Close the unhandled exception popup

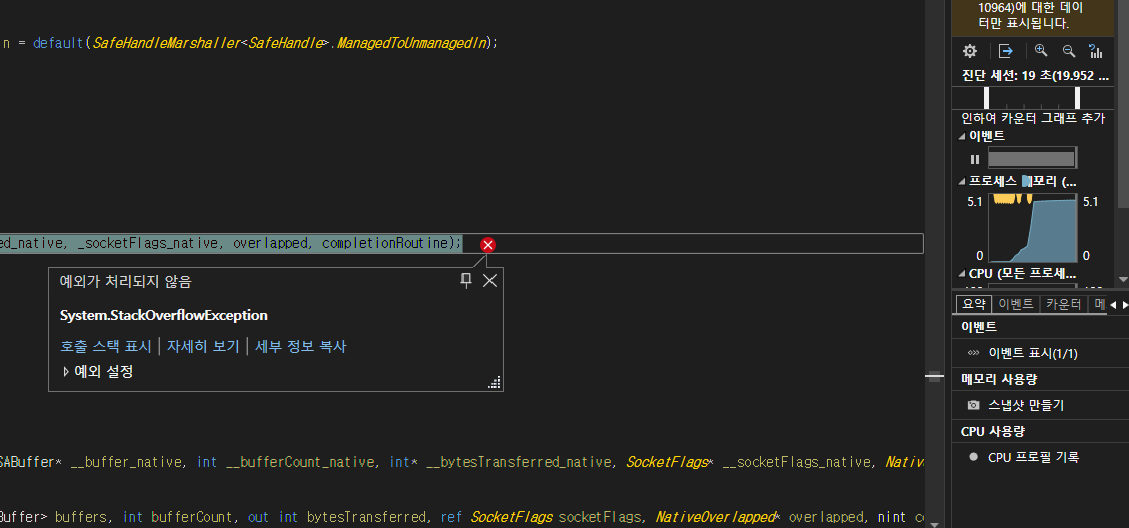490,281
